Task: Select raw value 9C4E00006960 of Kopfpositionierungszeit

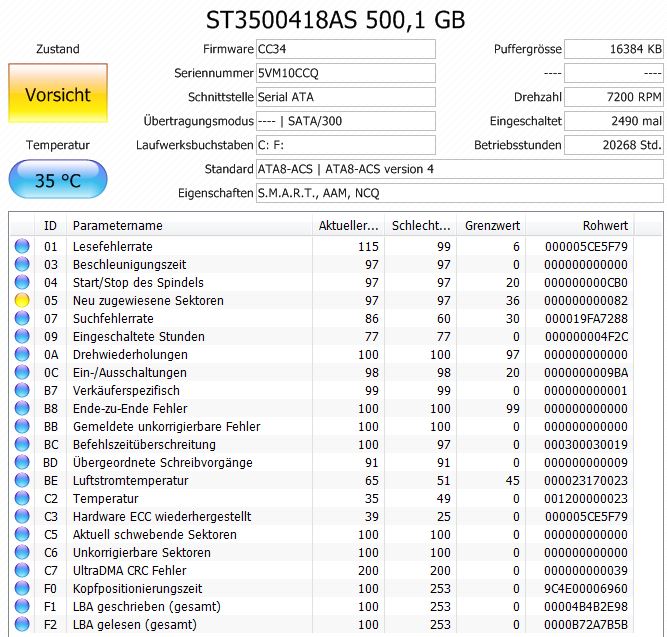Action: 586,588
